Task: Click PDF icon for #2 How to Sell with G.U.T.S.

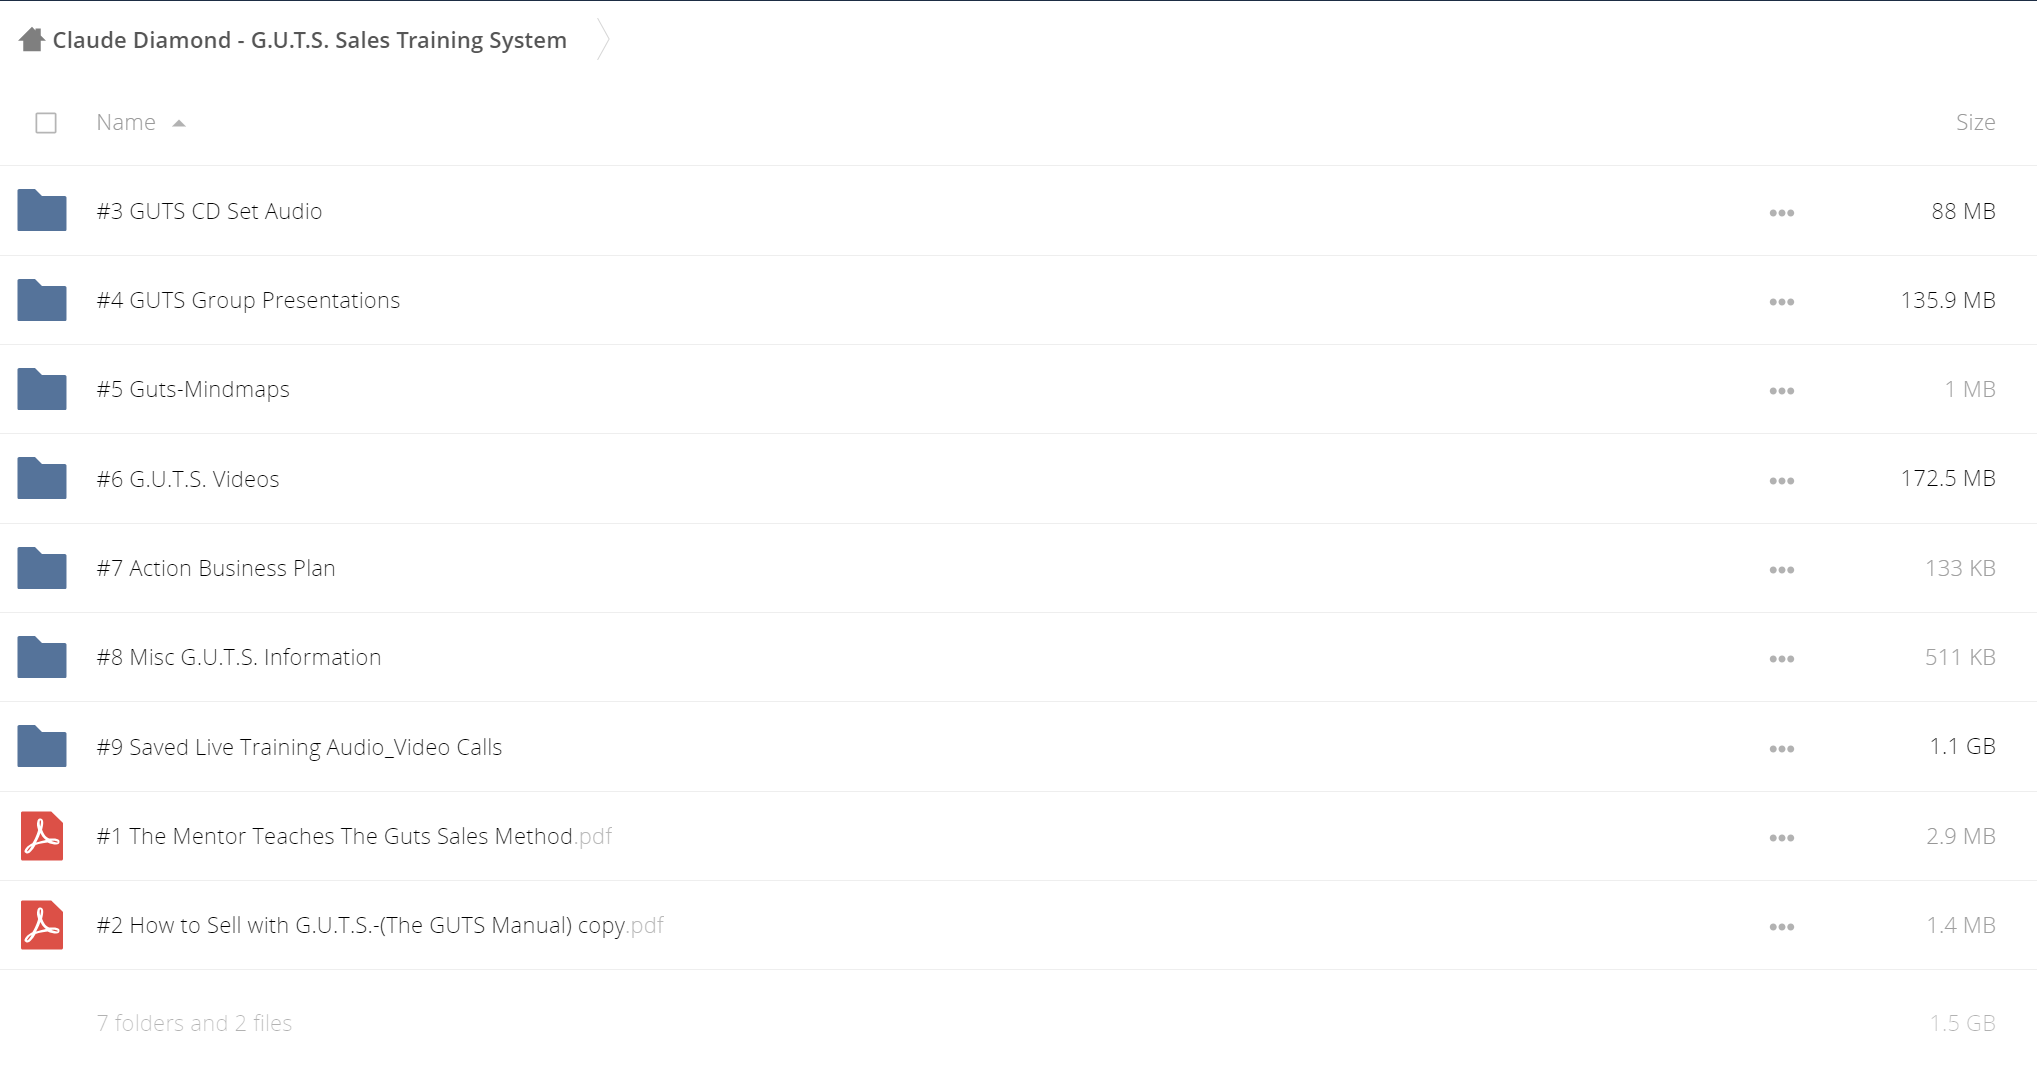Action: coord(42,925)
